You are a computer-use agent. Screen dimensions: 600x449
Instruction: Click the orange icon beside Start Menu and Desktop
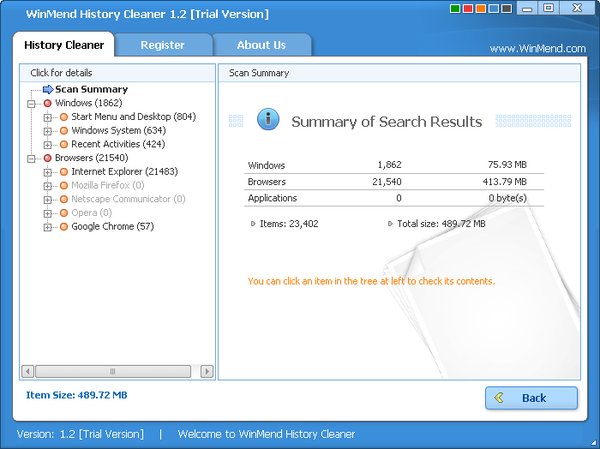[x=64, y=117]
